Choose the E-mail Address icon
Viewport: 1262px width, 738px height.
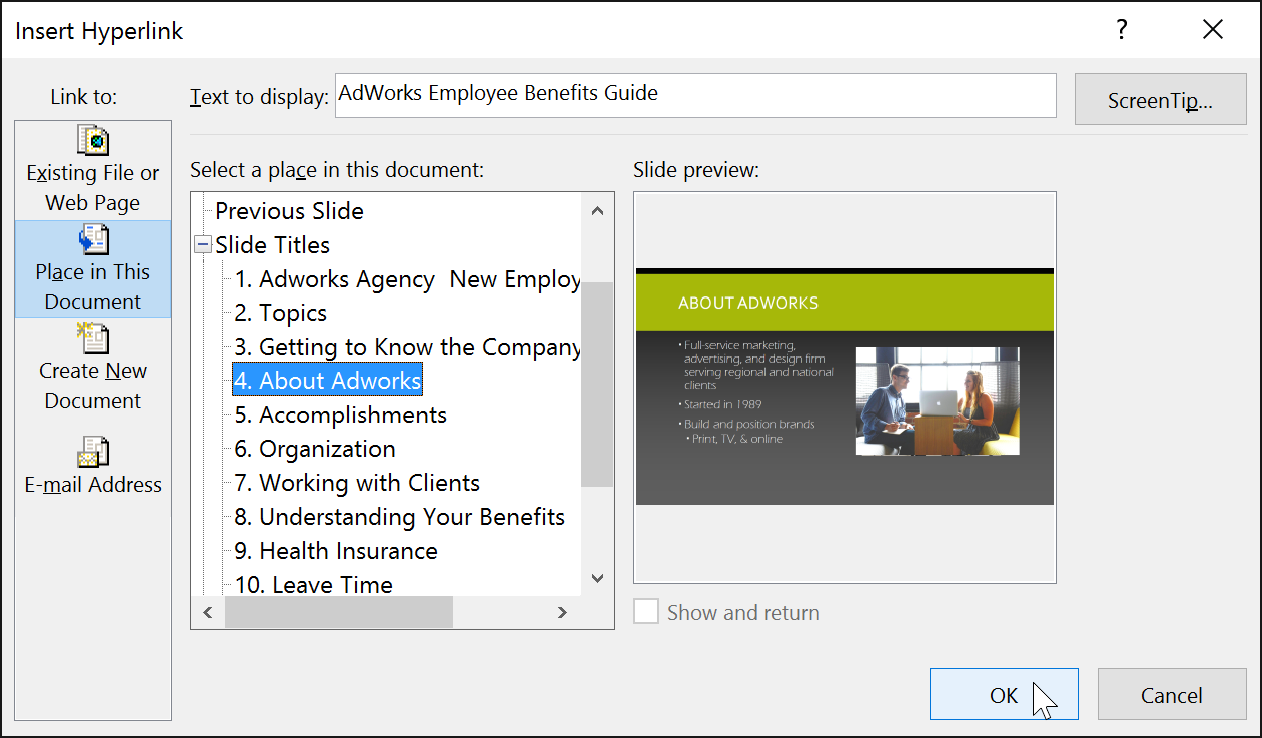click(x=93, y=453)
